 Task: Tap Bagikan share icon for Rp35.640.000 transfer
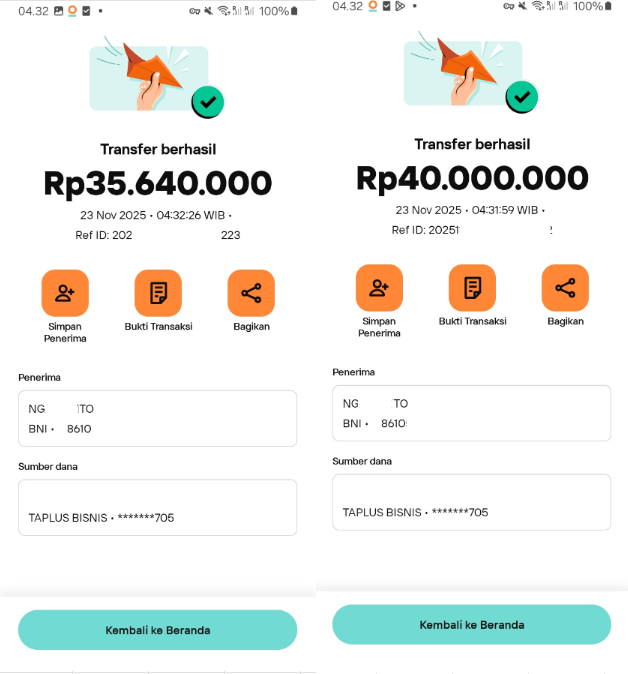251,293
